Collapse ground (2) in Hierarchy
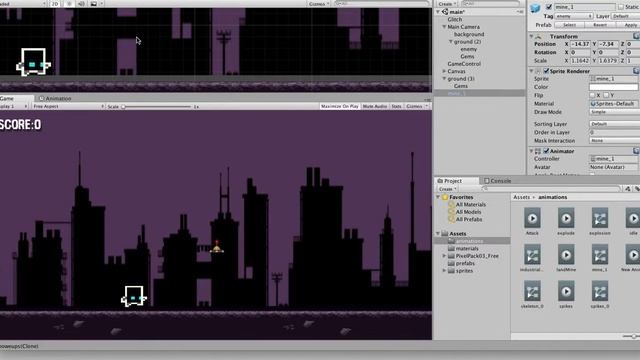Screen dimensions: 640x360 [x=451, y=42]
